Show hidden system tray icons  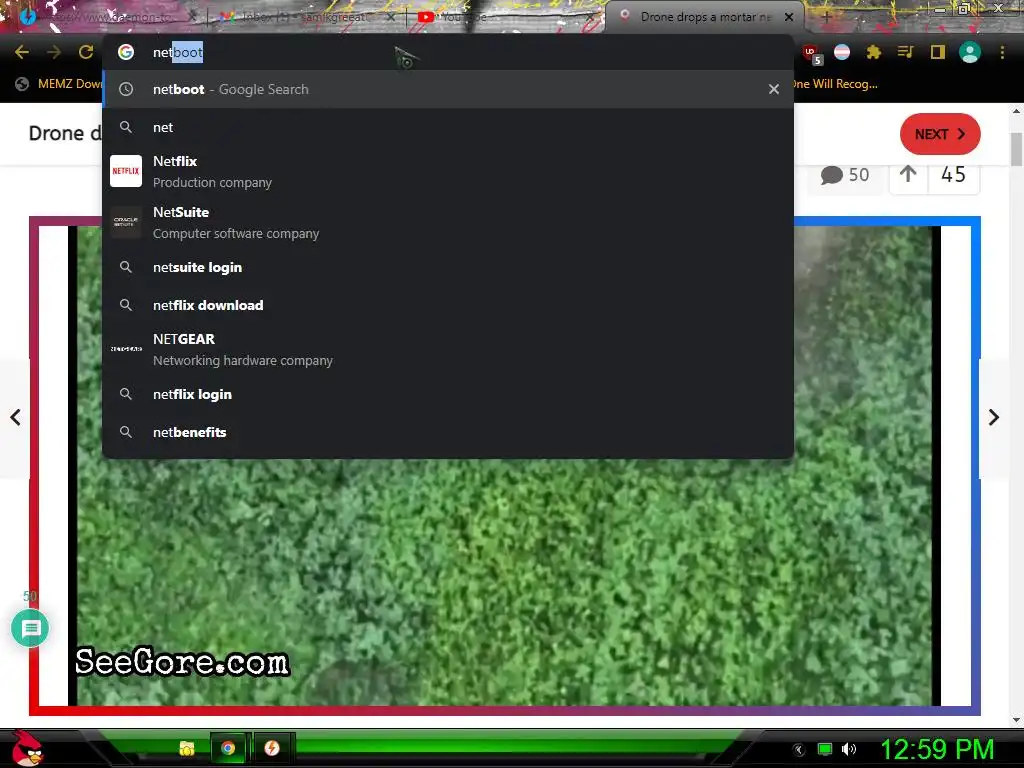point(798,750)
